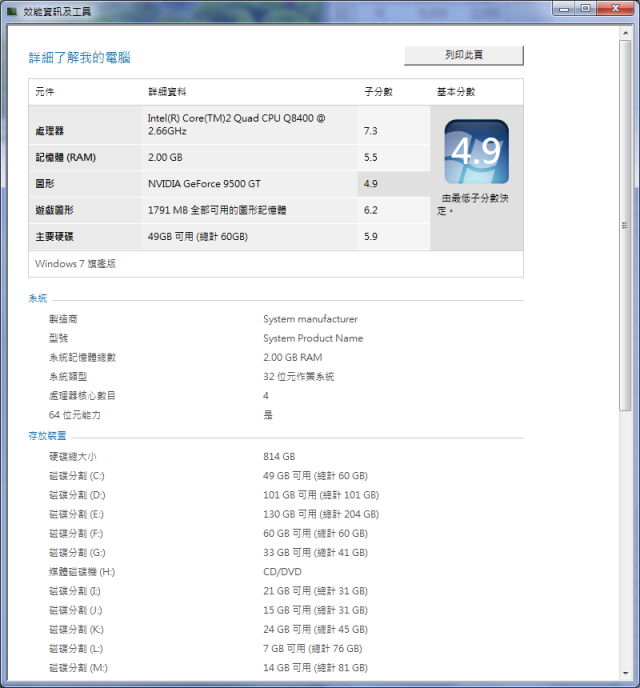Click the 系統 section heading
This screenshot has width=640, height=688.
coord(38,298)
